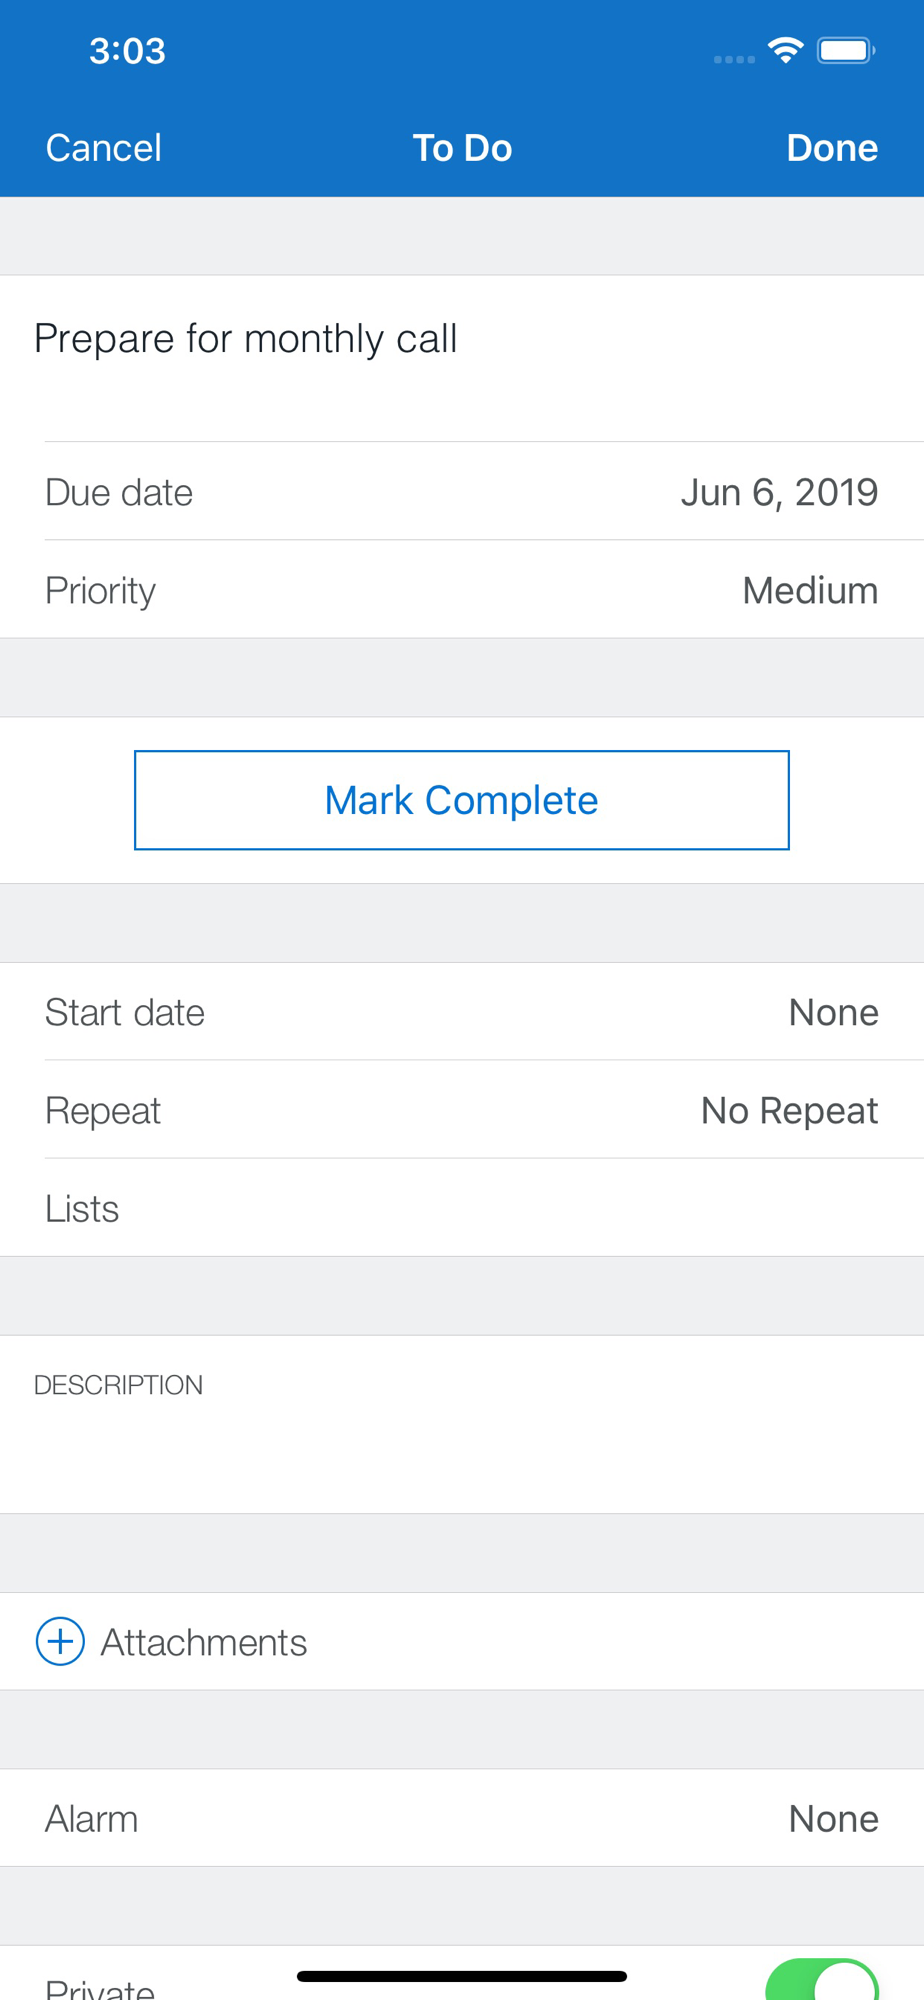
Task: Tap the plus icon beside Attachments
Action: (60, 1641)
